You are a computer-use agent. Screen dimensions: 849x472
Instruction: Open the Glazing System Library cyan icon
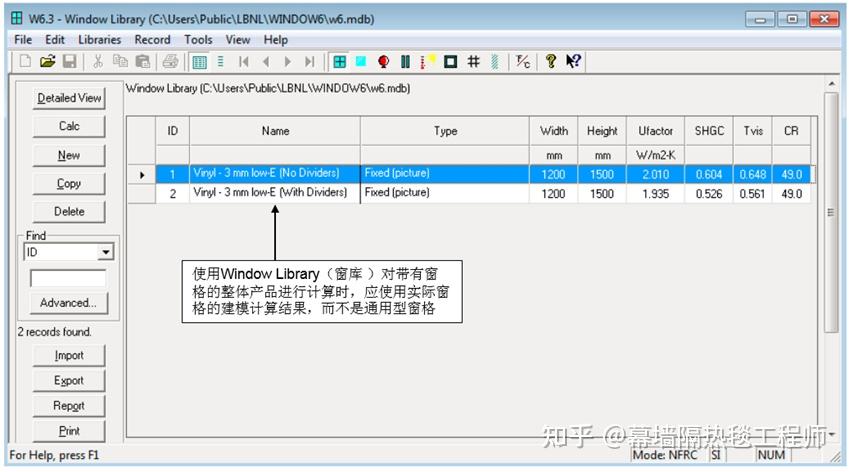pyautogui.click(x=361, y=61)
